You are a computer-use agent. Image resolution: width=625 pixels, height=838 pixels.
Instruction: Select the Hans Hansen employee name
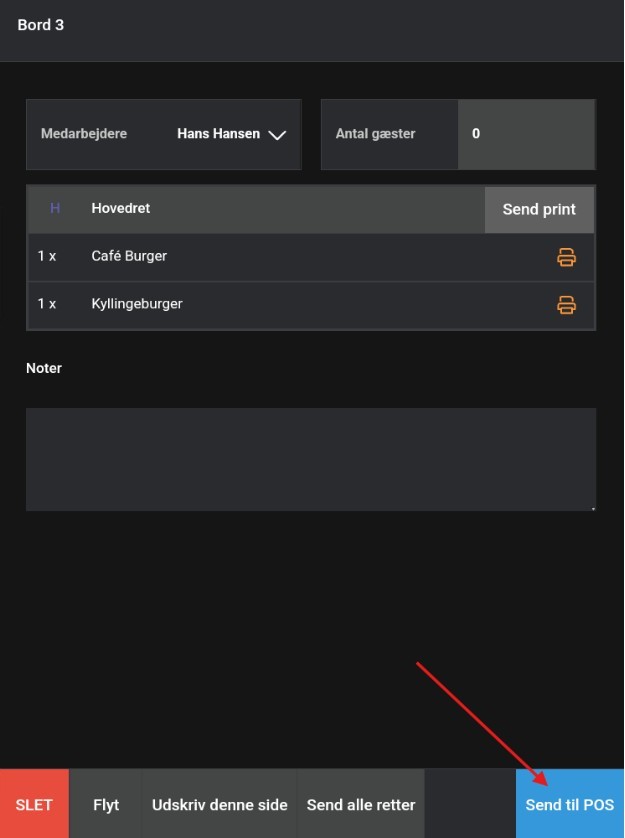click(218, 134)
